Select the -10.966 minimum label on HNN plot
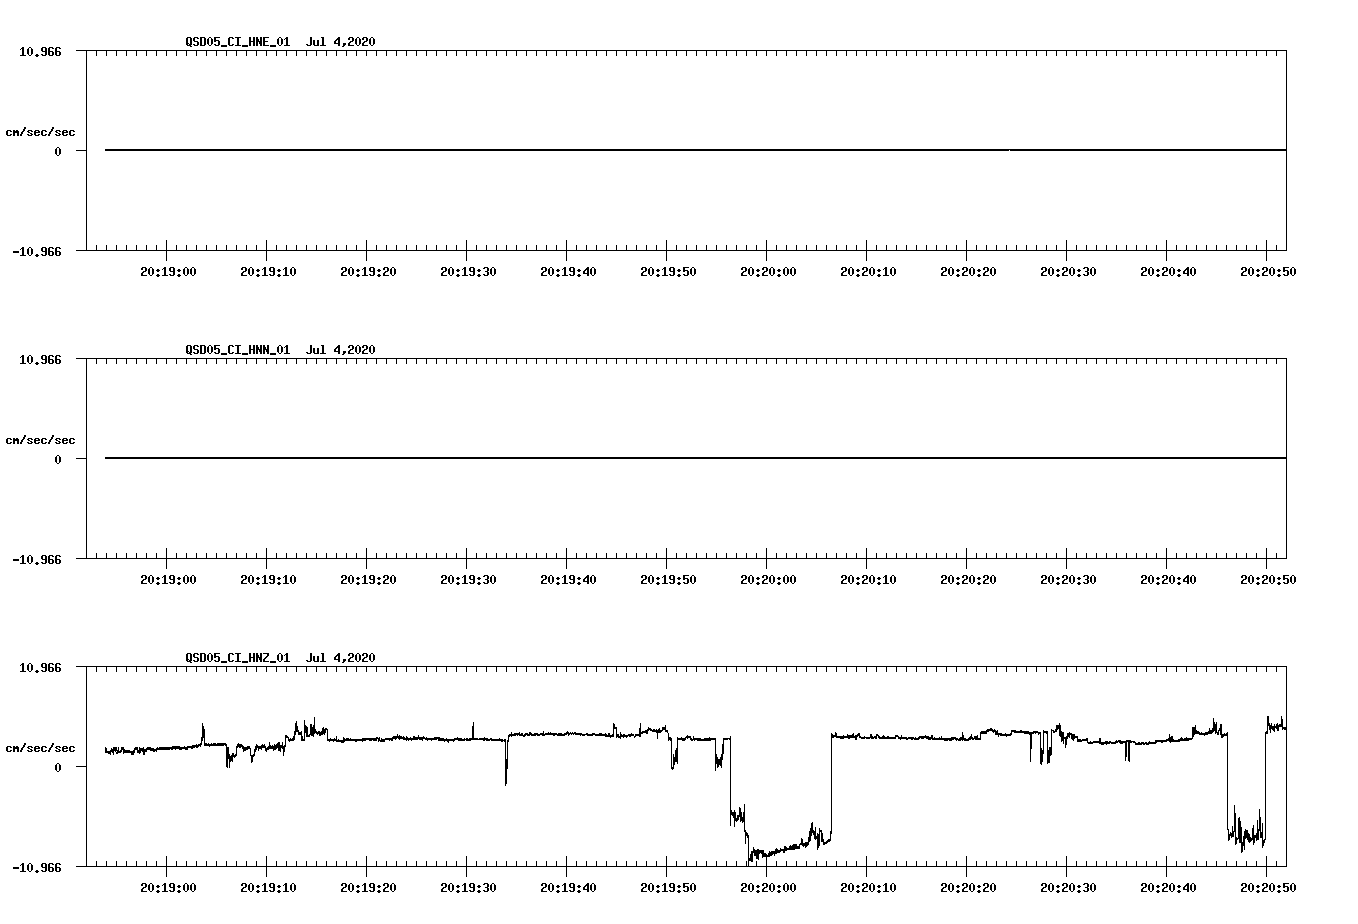The width and height of the screenshot is (1358, 924). pos(37,559)
